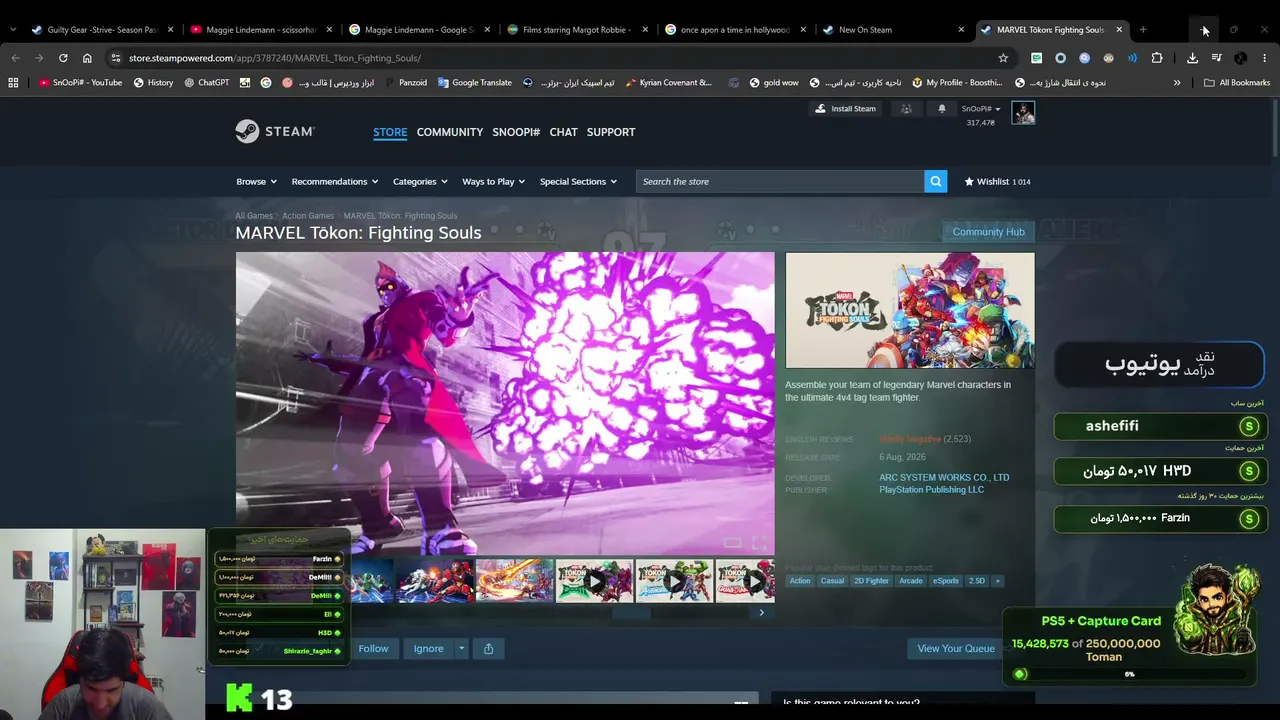Select the eSports tag
This screenshot has width=1280, height=720.
[945, 581]
